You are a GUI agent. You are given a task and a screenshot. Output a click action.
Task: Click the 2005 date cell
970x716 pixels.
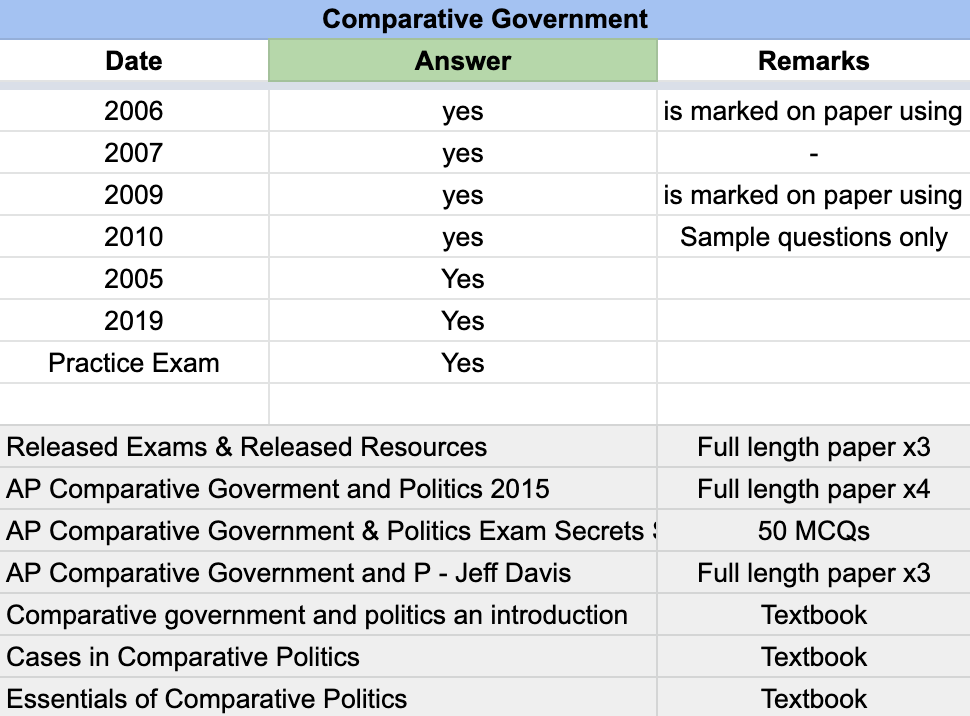click(x=134, y=279)
